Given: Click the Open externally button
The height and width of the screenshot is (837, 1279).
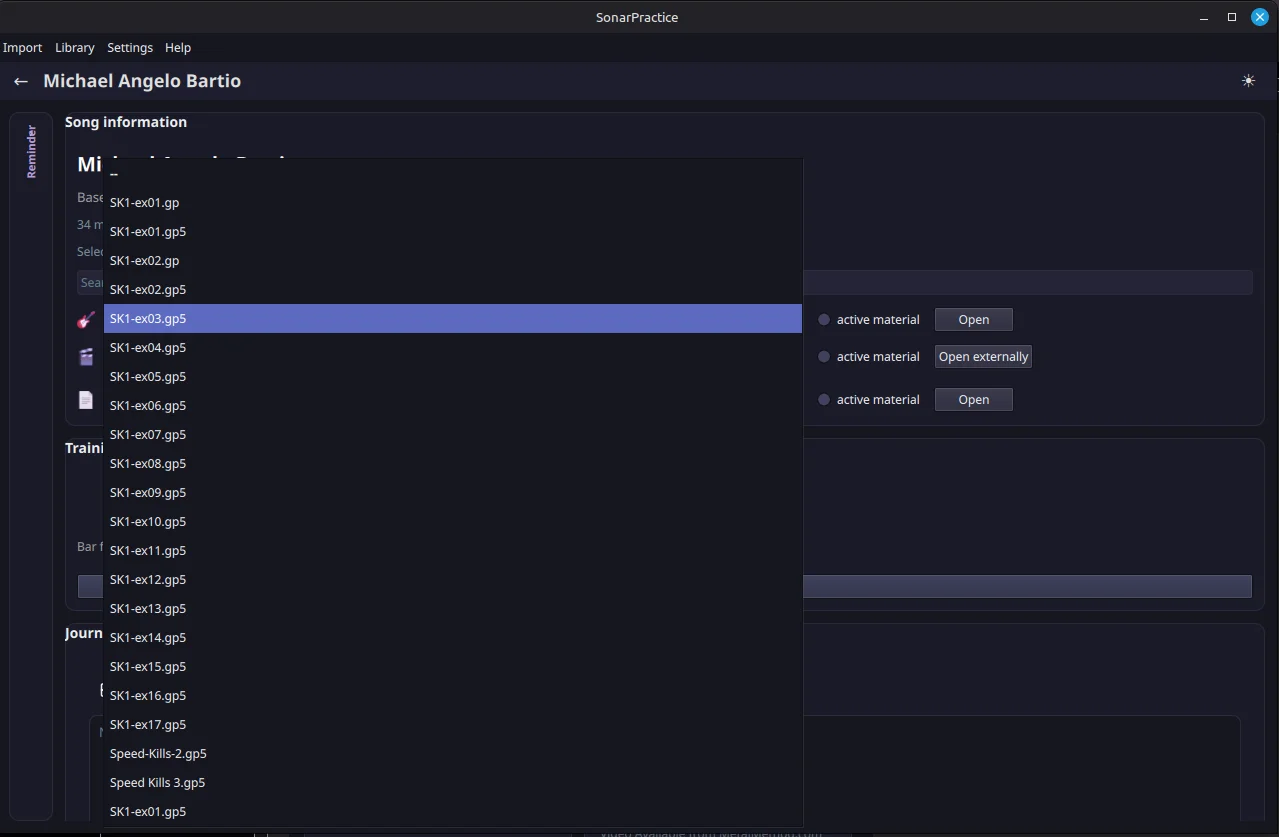Looking at the screenshot, I should [983, 357].
